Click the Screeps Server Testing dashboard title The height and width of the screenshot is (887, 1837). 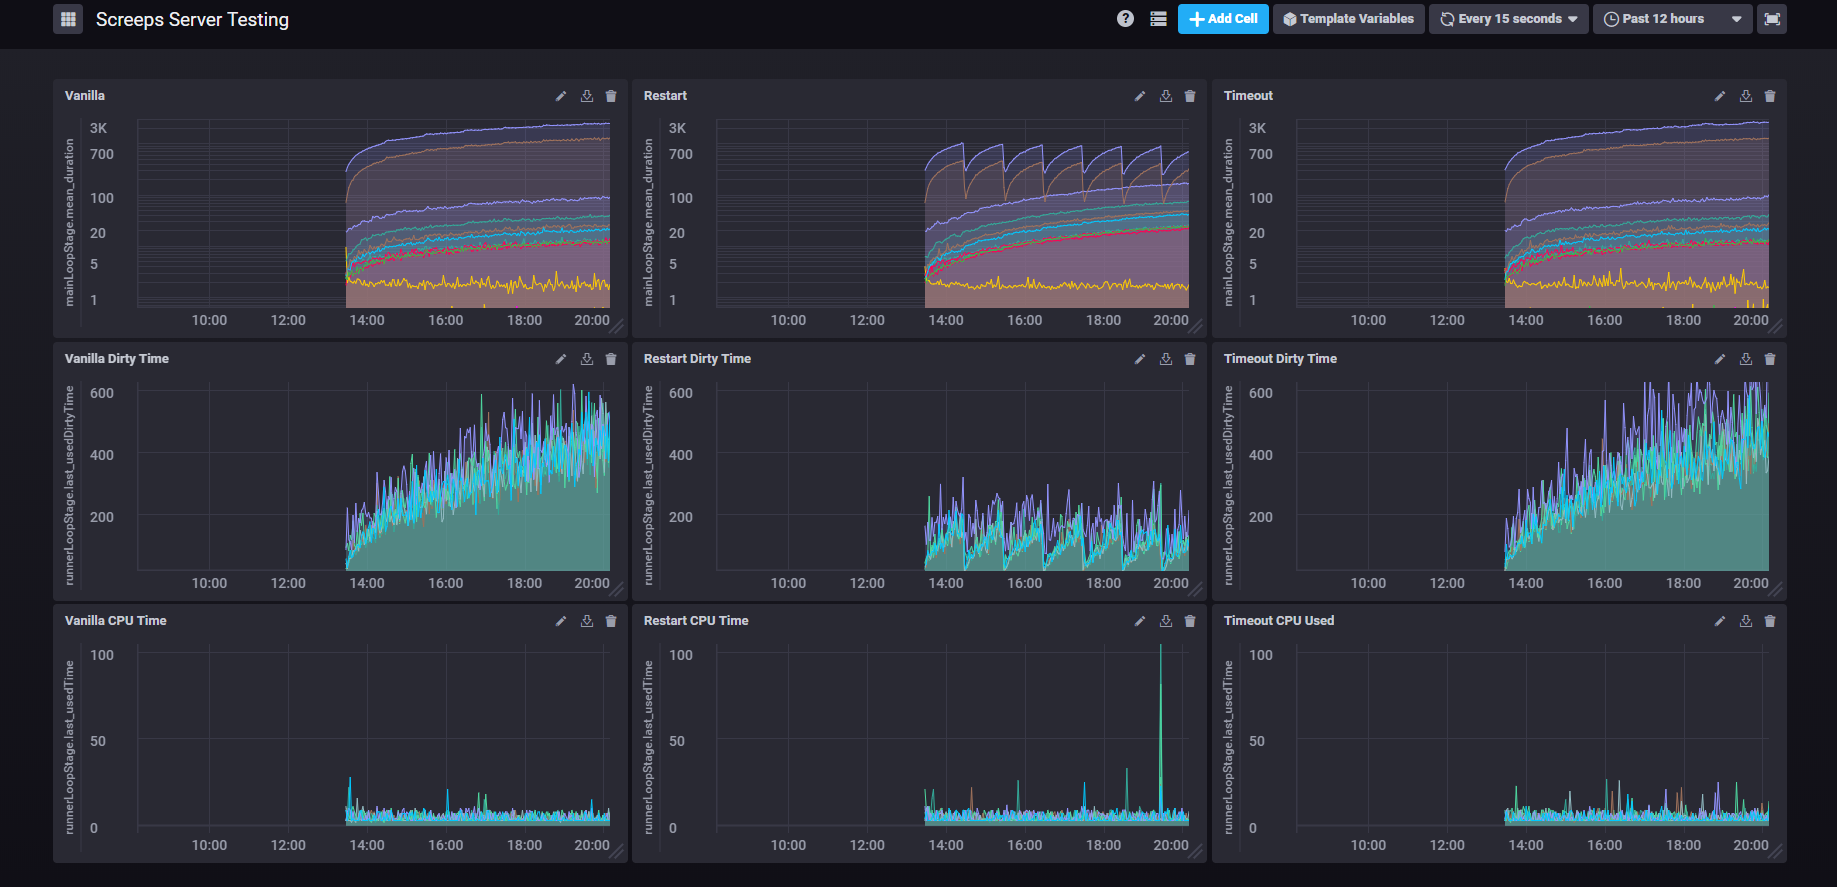click(x=192, y=20)
